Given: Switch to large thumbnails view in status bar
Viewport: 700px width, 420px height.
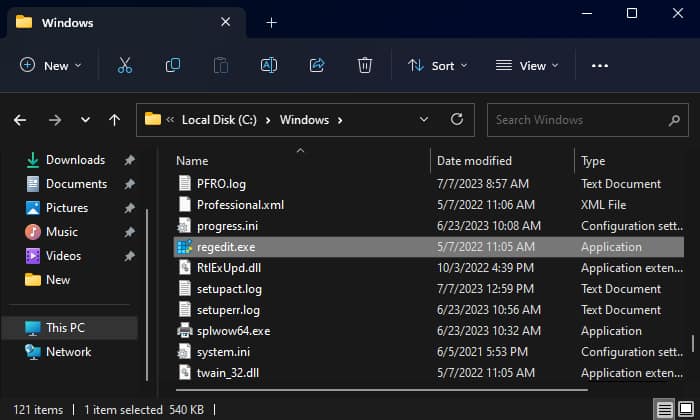Looking at the screenshot, I should (686, 409).
